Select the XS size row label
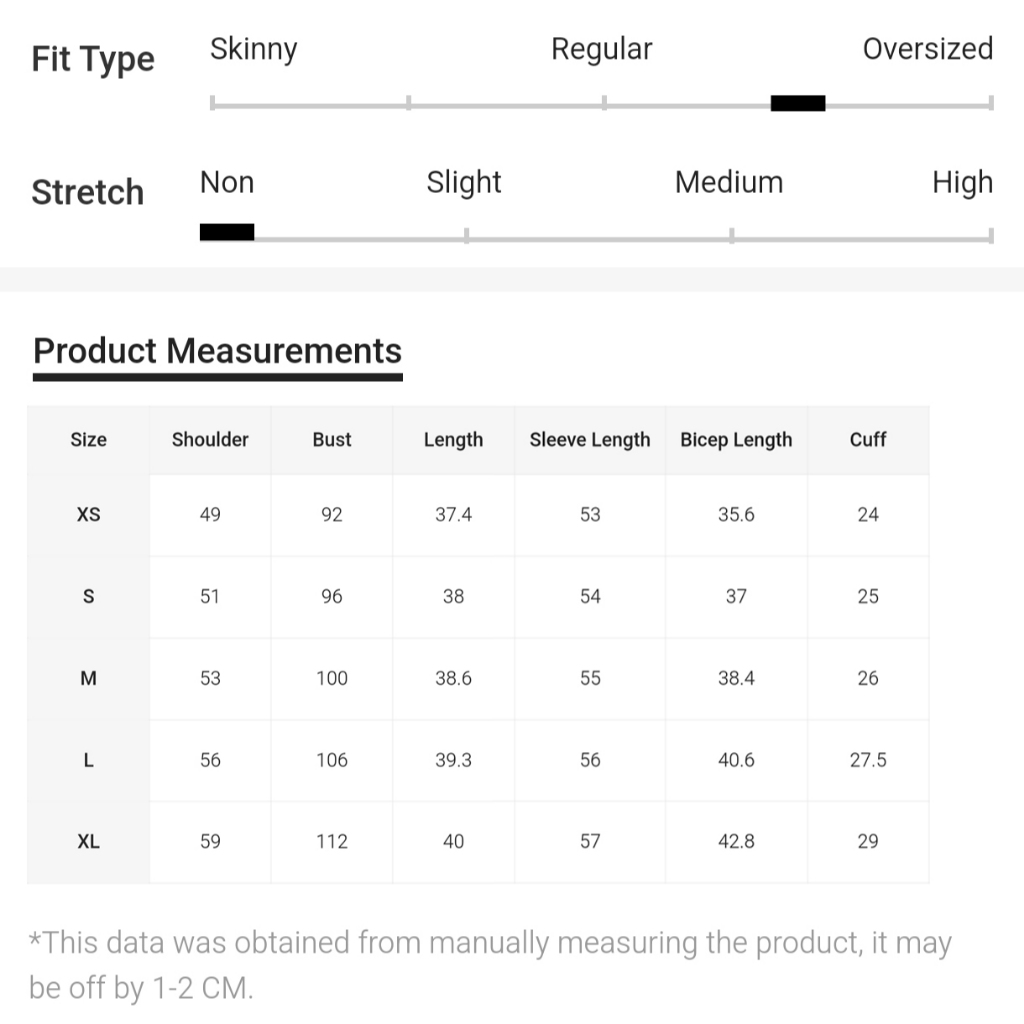The width and height of the screenshot is (1024, 1024). [x=89, y=515]
